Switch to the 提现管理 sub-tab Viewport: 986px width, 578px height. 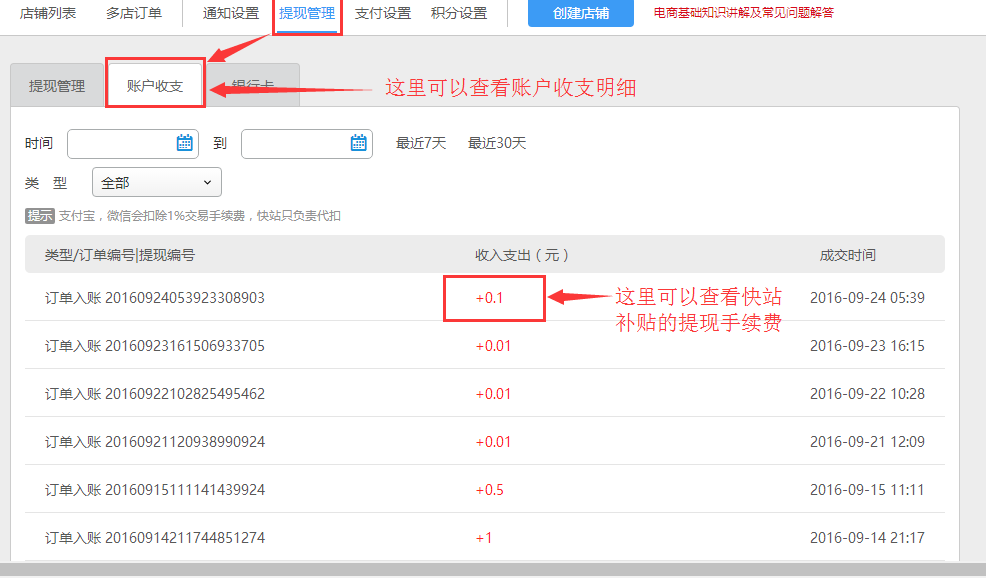pos(57,86)
